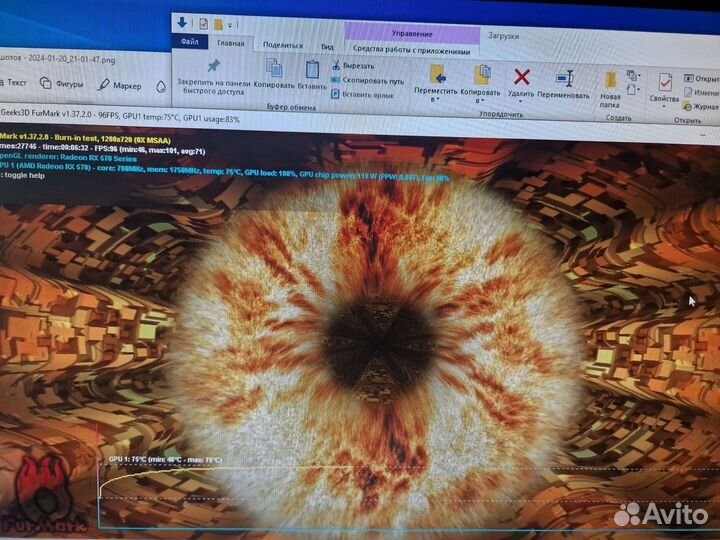The height and width of the screenshot is (540, 720).
Task: Select the Управление contextual tab
Action: pos(412,34)
